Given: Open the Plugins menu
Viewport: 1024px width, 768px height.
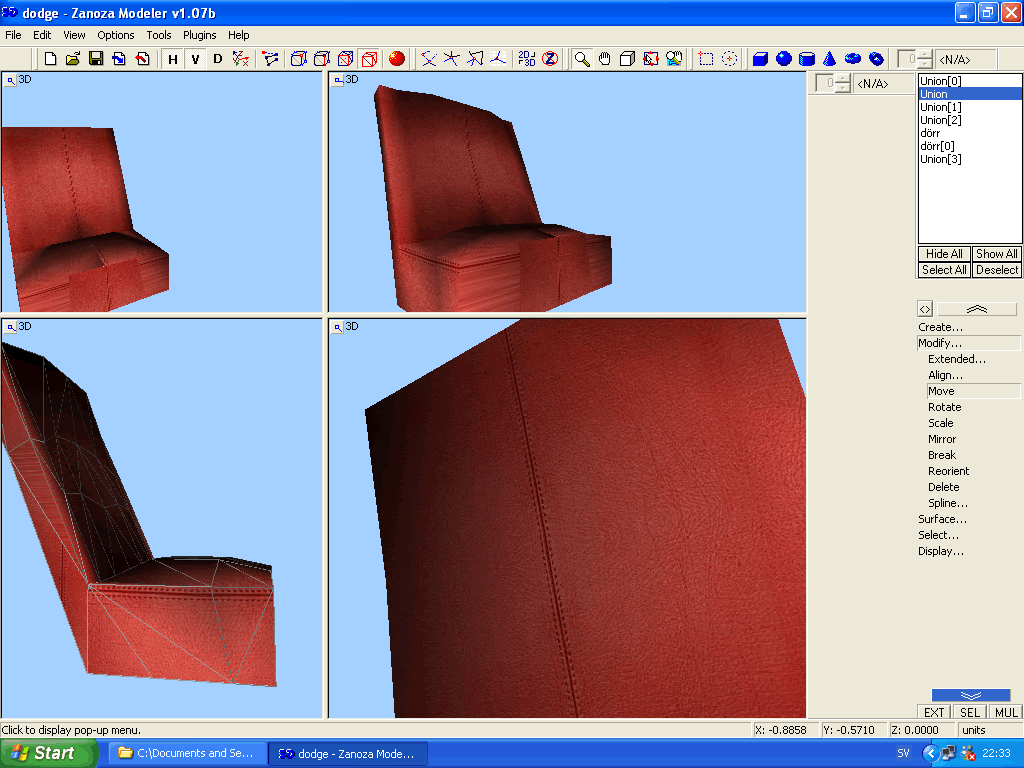Looking at the screenshot, I should [199, 35].
